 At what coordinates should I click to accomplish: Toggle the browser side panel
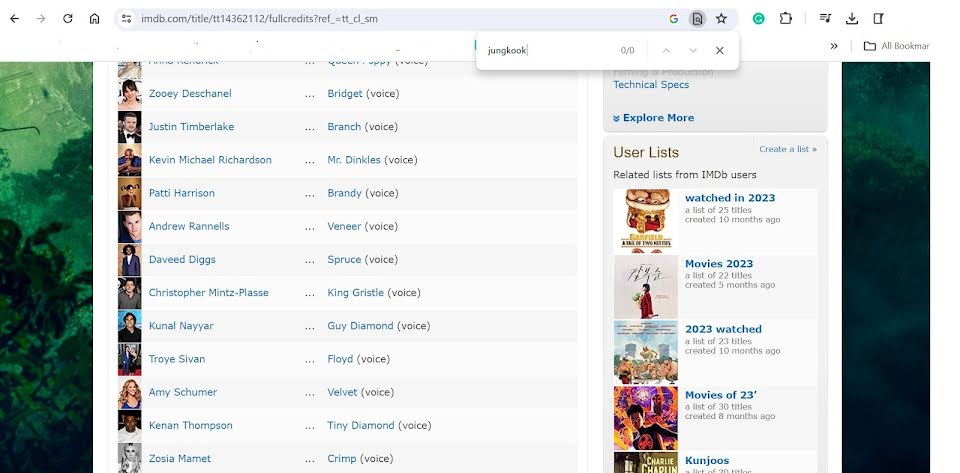(x=878, y=18)
